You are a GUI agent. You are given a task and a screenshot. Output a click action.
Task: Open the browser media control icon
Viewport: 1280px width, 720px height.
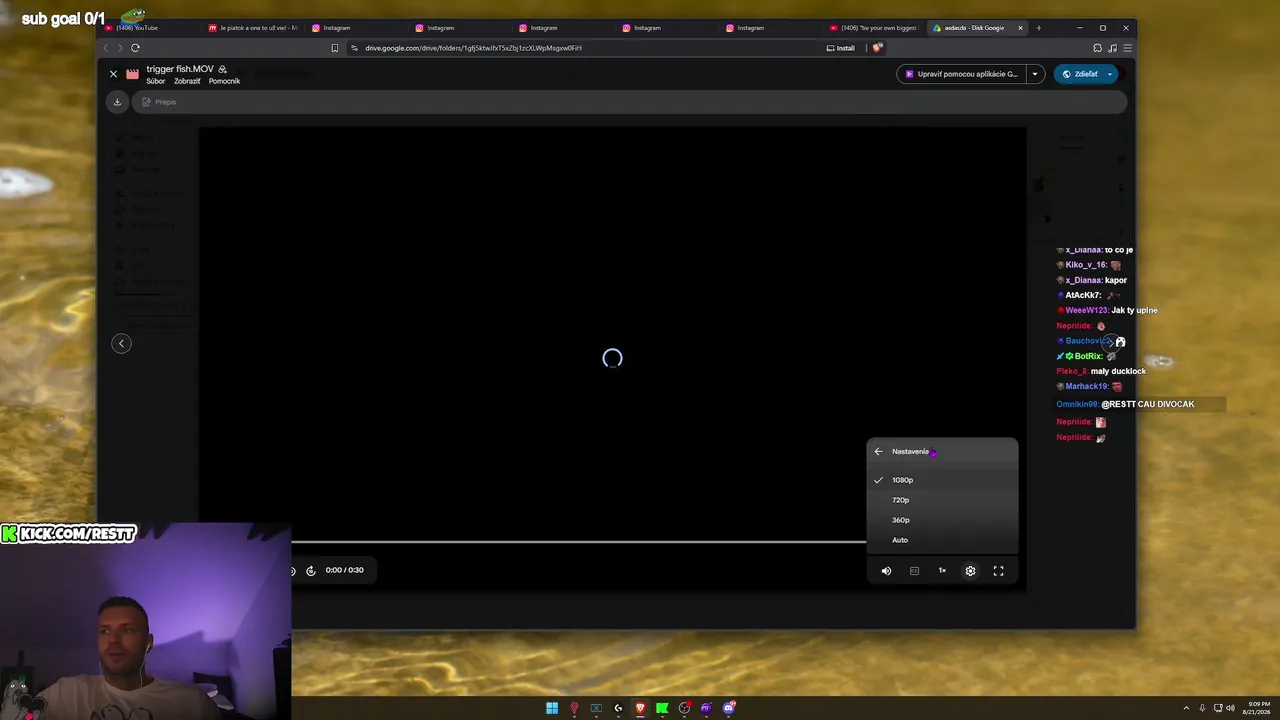(x=1112, y=48)
